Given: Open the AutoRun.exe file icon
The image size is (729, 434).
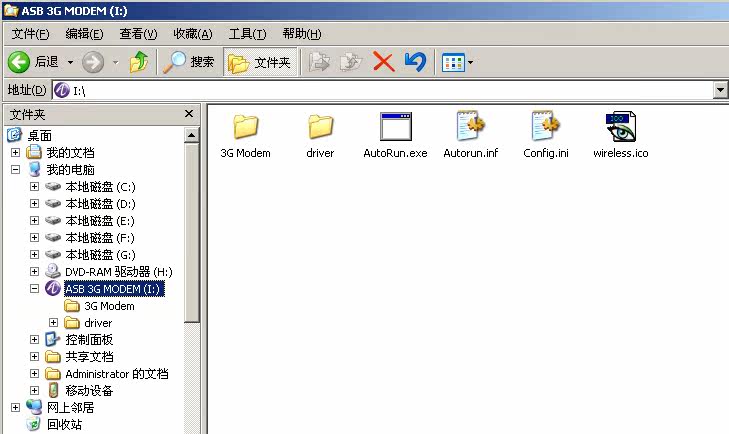Looking at the screenshot, I should [395, 128].
